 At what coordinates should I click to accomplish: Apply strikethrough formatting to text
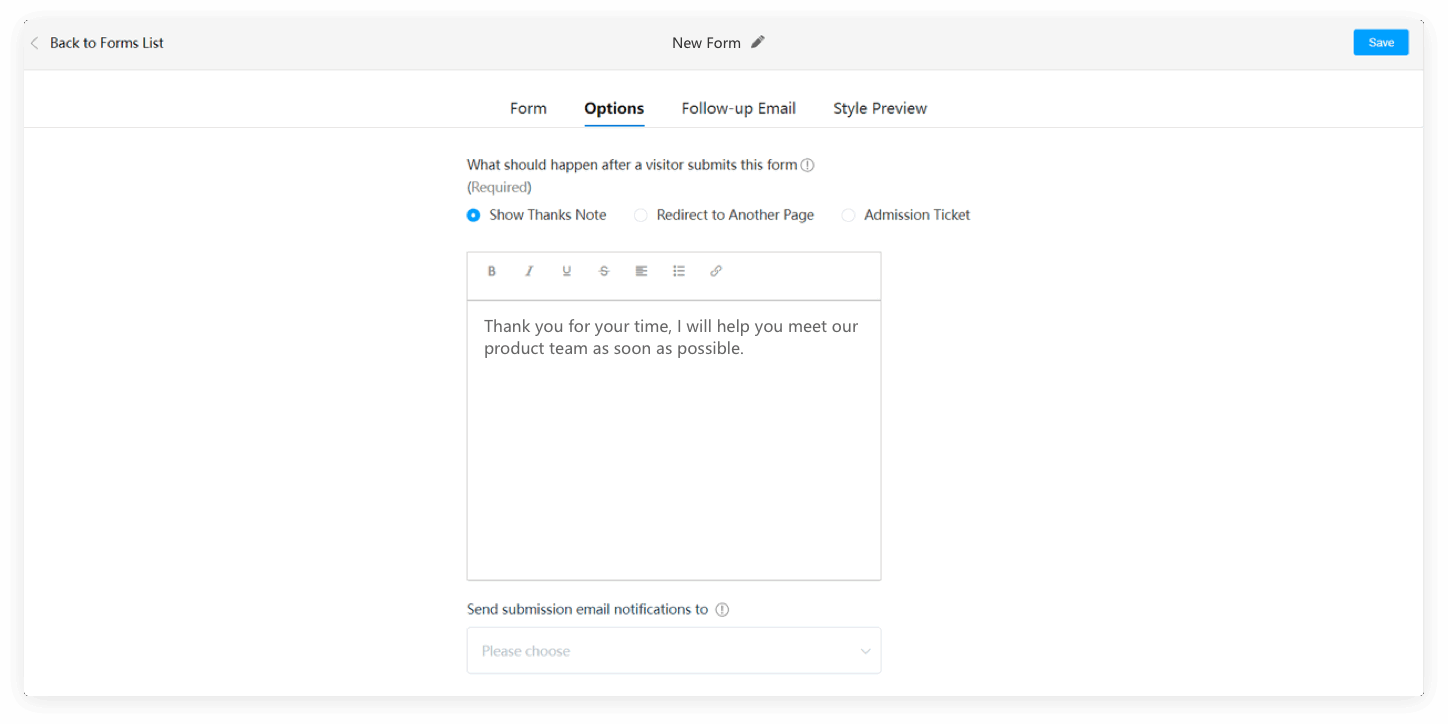click(x=604, y=271)
